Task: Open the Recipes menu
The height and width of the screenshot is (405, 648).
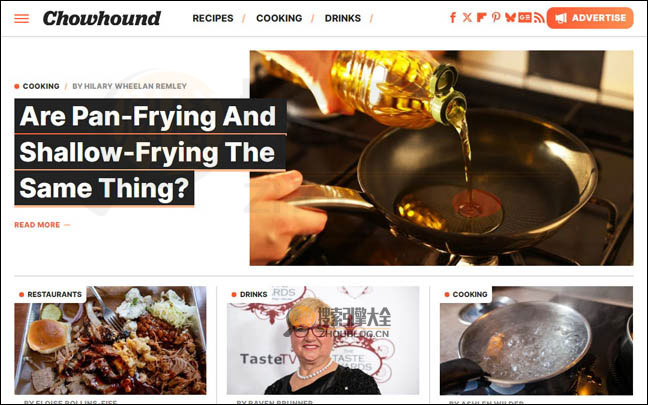Action: 213,18
